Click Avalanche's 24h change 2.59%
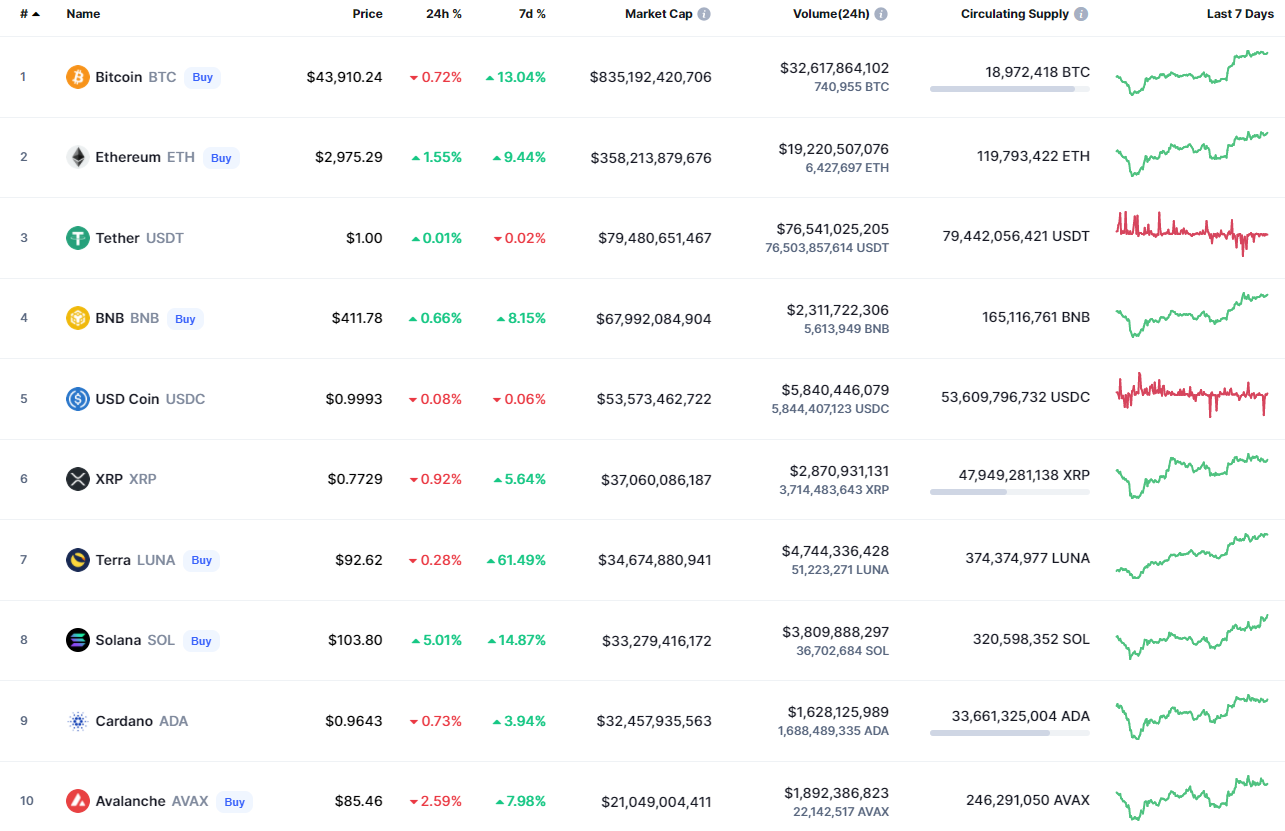Viewport: 1285px width, 831px height. [435, 801]
